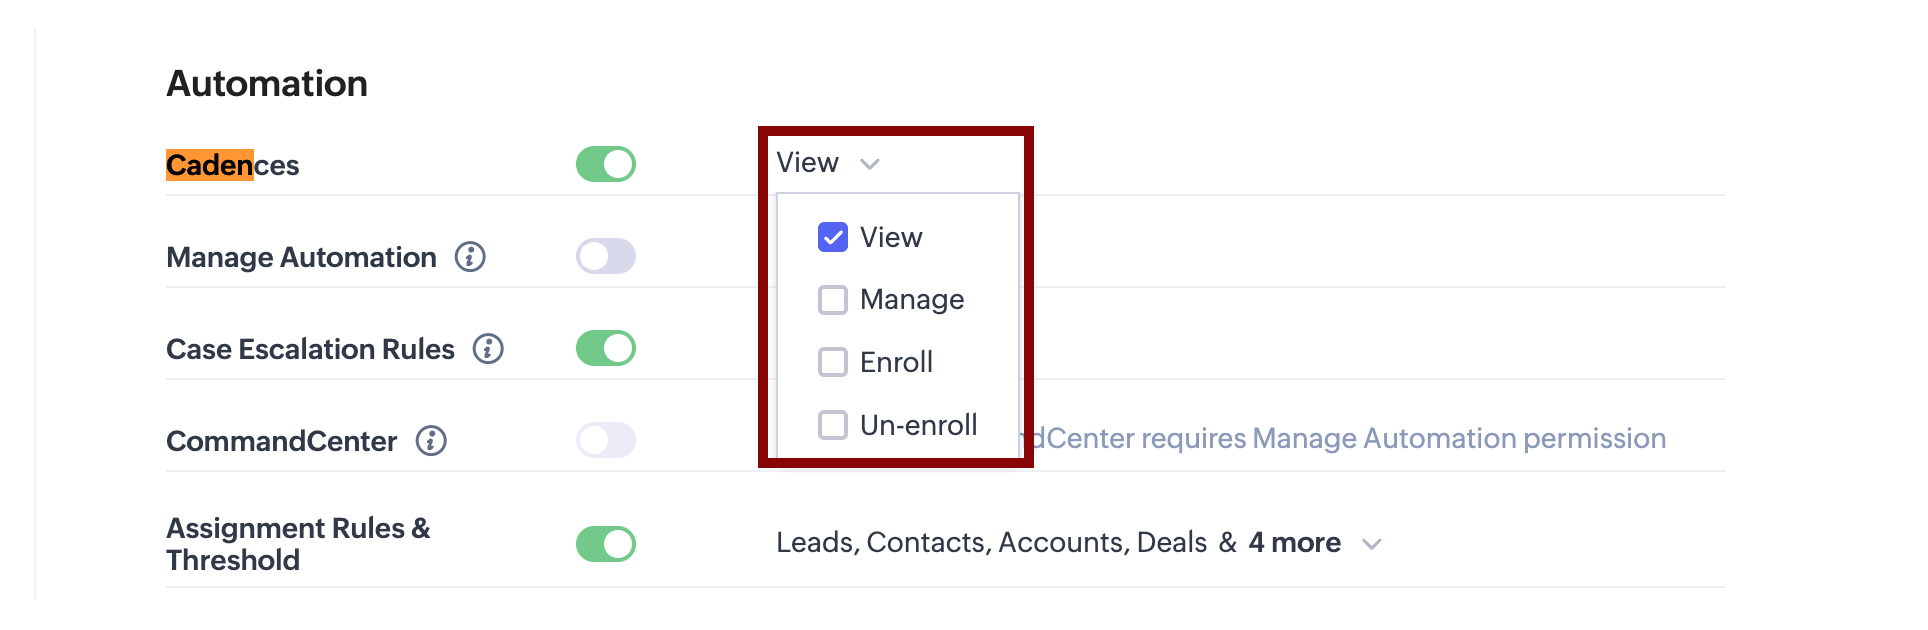Turn on the CommandCenter toggle
This screenshot has height=630, width=1928.
[x=606, y=440]
